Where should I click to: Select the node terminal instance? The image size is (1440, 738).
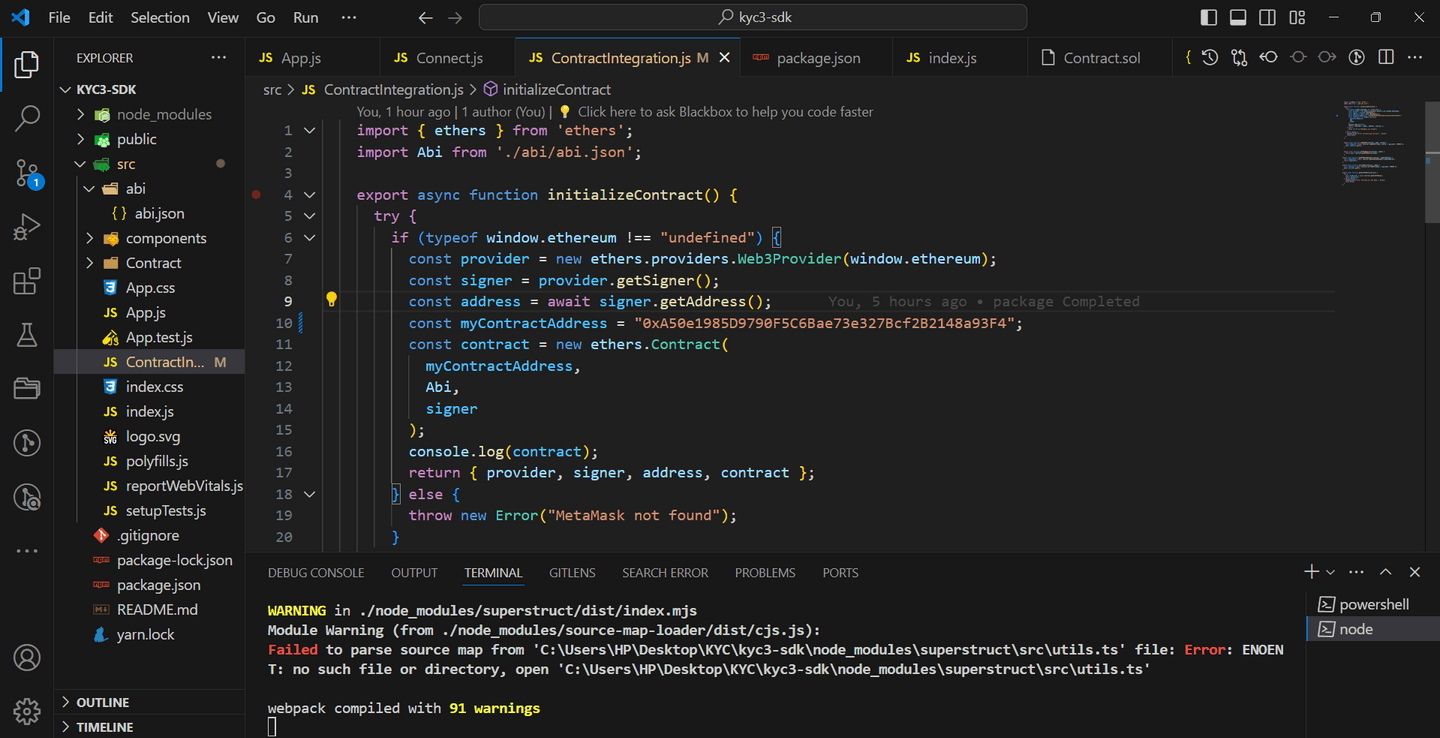pos(1373,629)
